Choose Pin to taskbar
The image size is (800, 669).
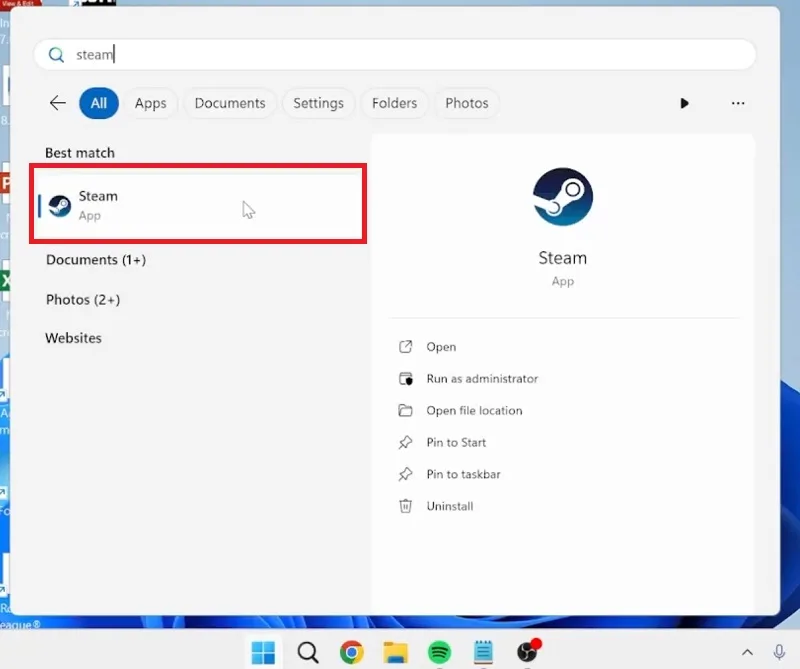[x=463, y=474]
